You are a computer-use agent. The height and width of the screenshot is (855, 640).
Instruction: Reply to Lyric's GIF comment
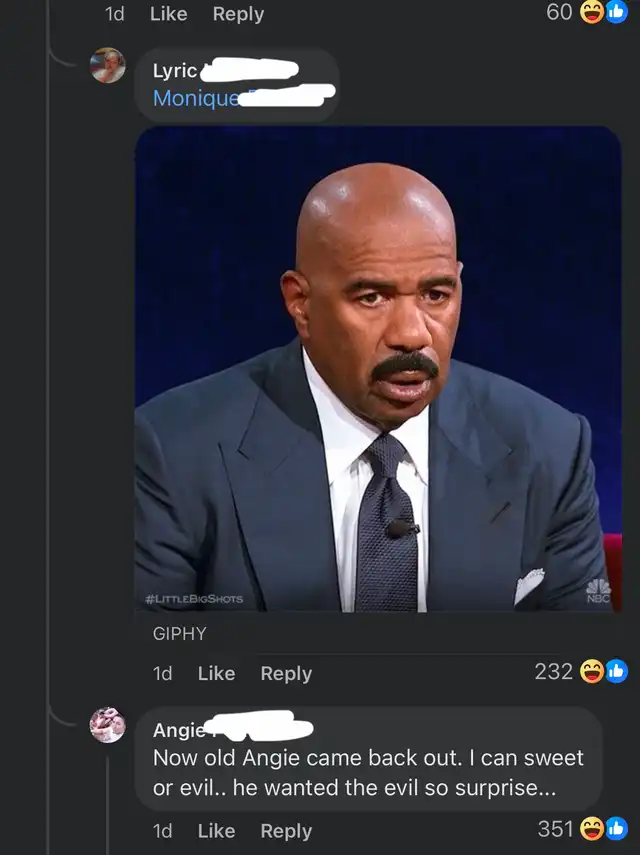tap(286, 673)
